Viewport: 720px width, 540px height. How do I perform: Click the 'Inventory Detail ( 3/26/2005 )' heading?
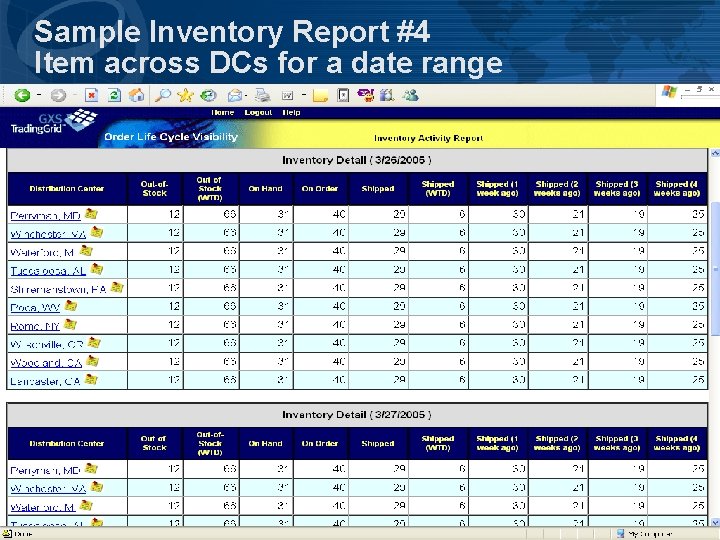(x=357, y=160)
